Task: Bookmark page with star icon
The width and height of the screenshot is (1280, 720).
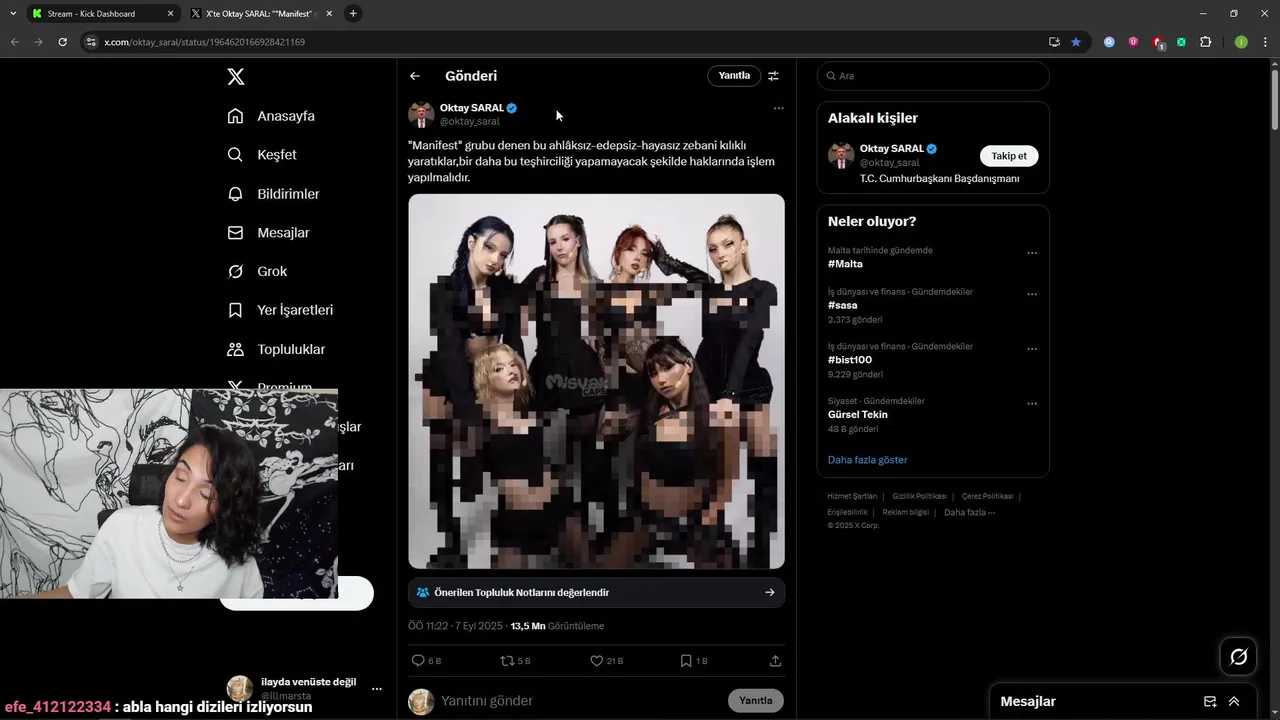Action: [x=1076, y=42]
